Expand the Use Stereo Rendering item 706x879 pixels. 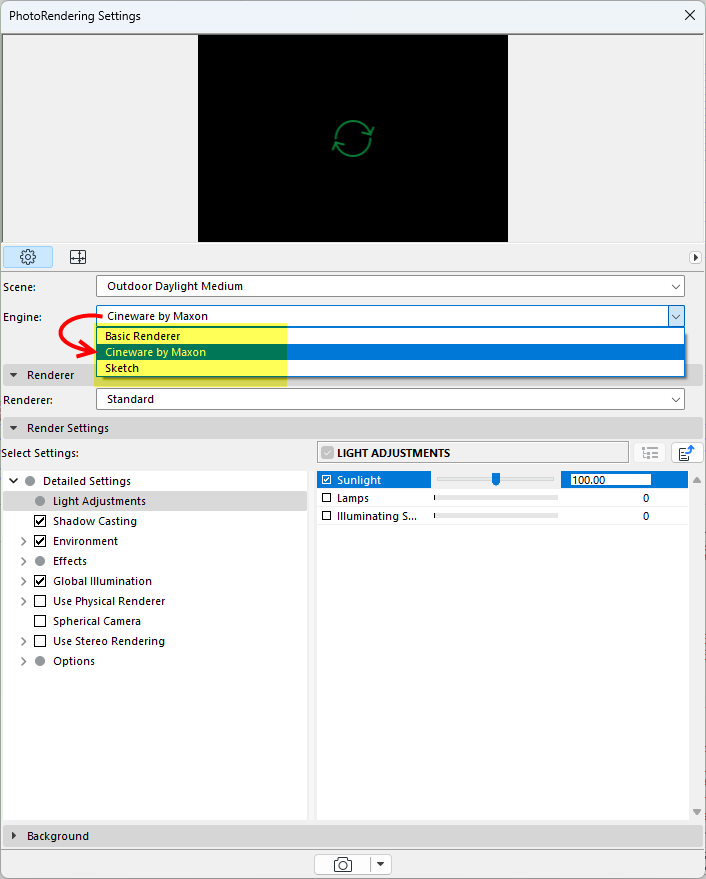point(24,641)
